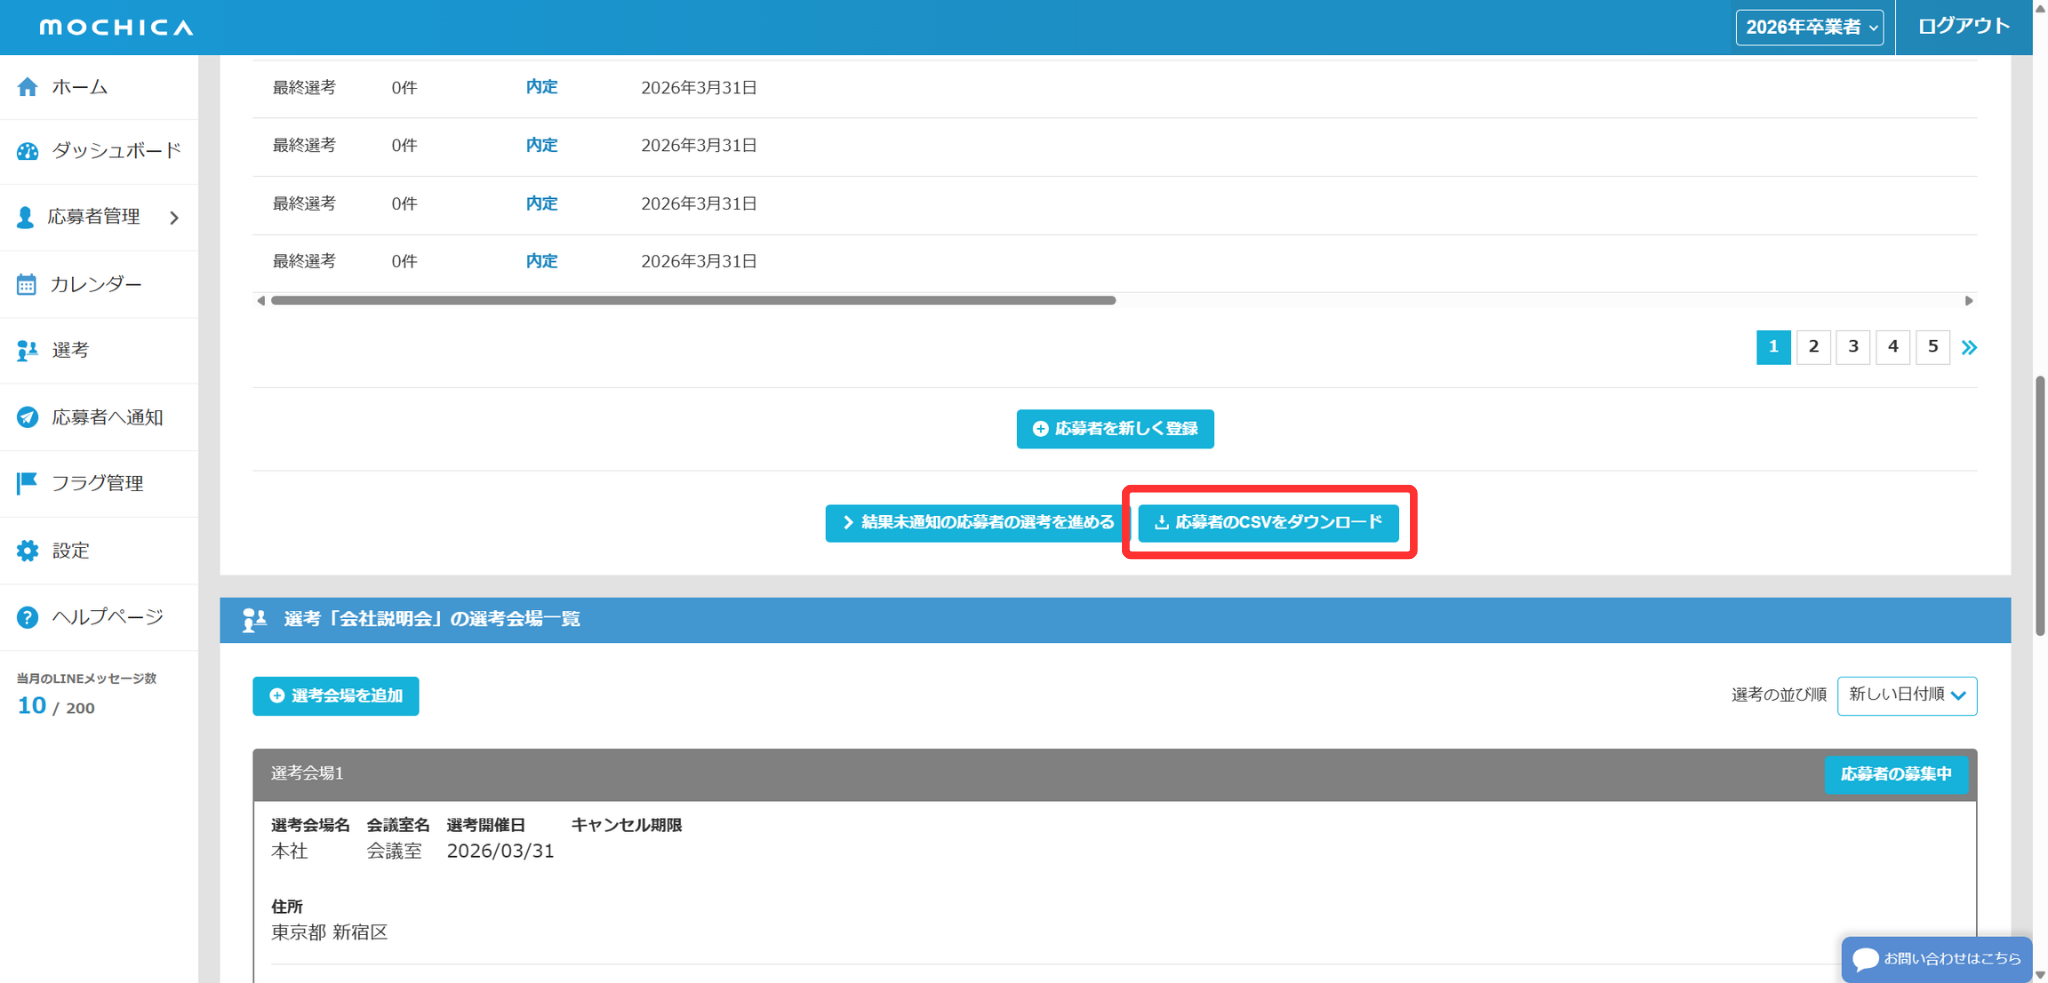Click 応募者を新しく登録 button

[1115, 429]
